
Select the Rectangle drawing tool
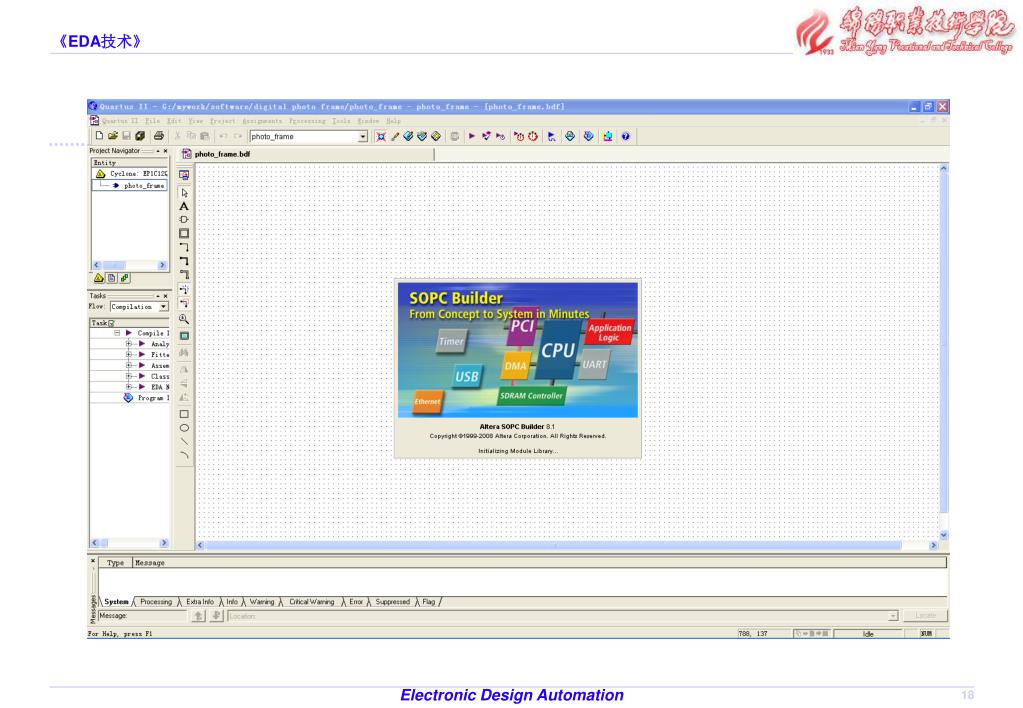[185, 414]
